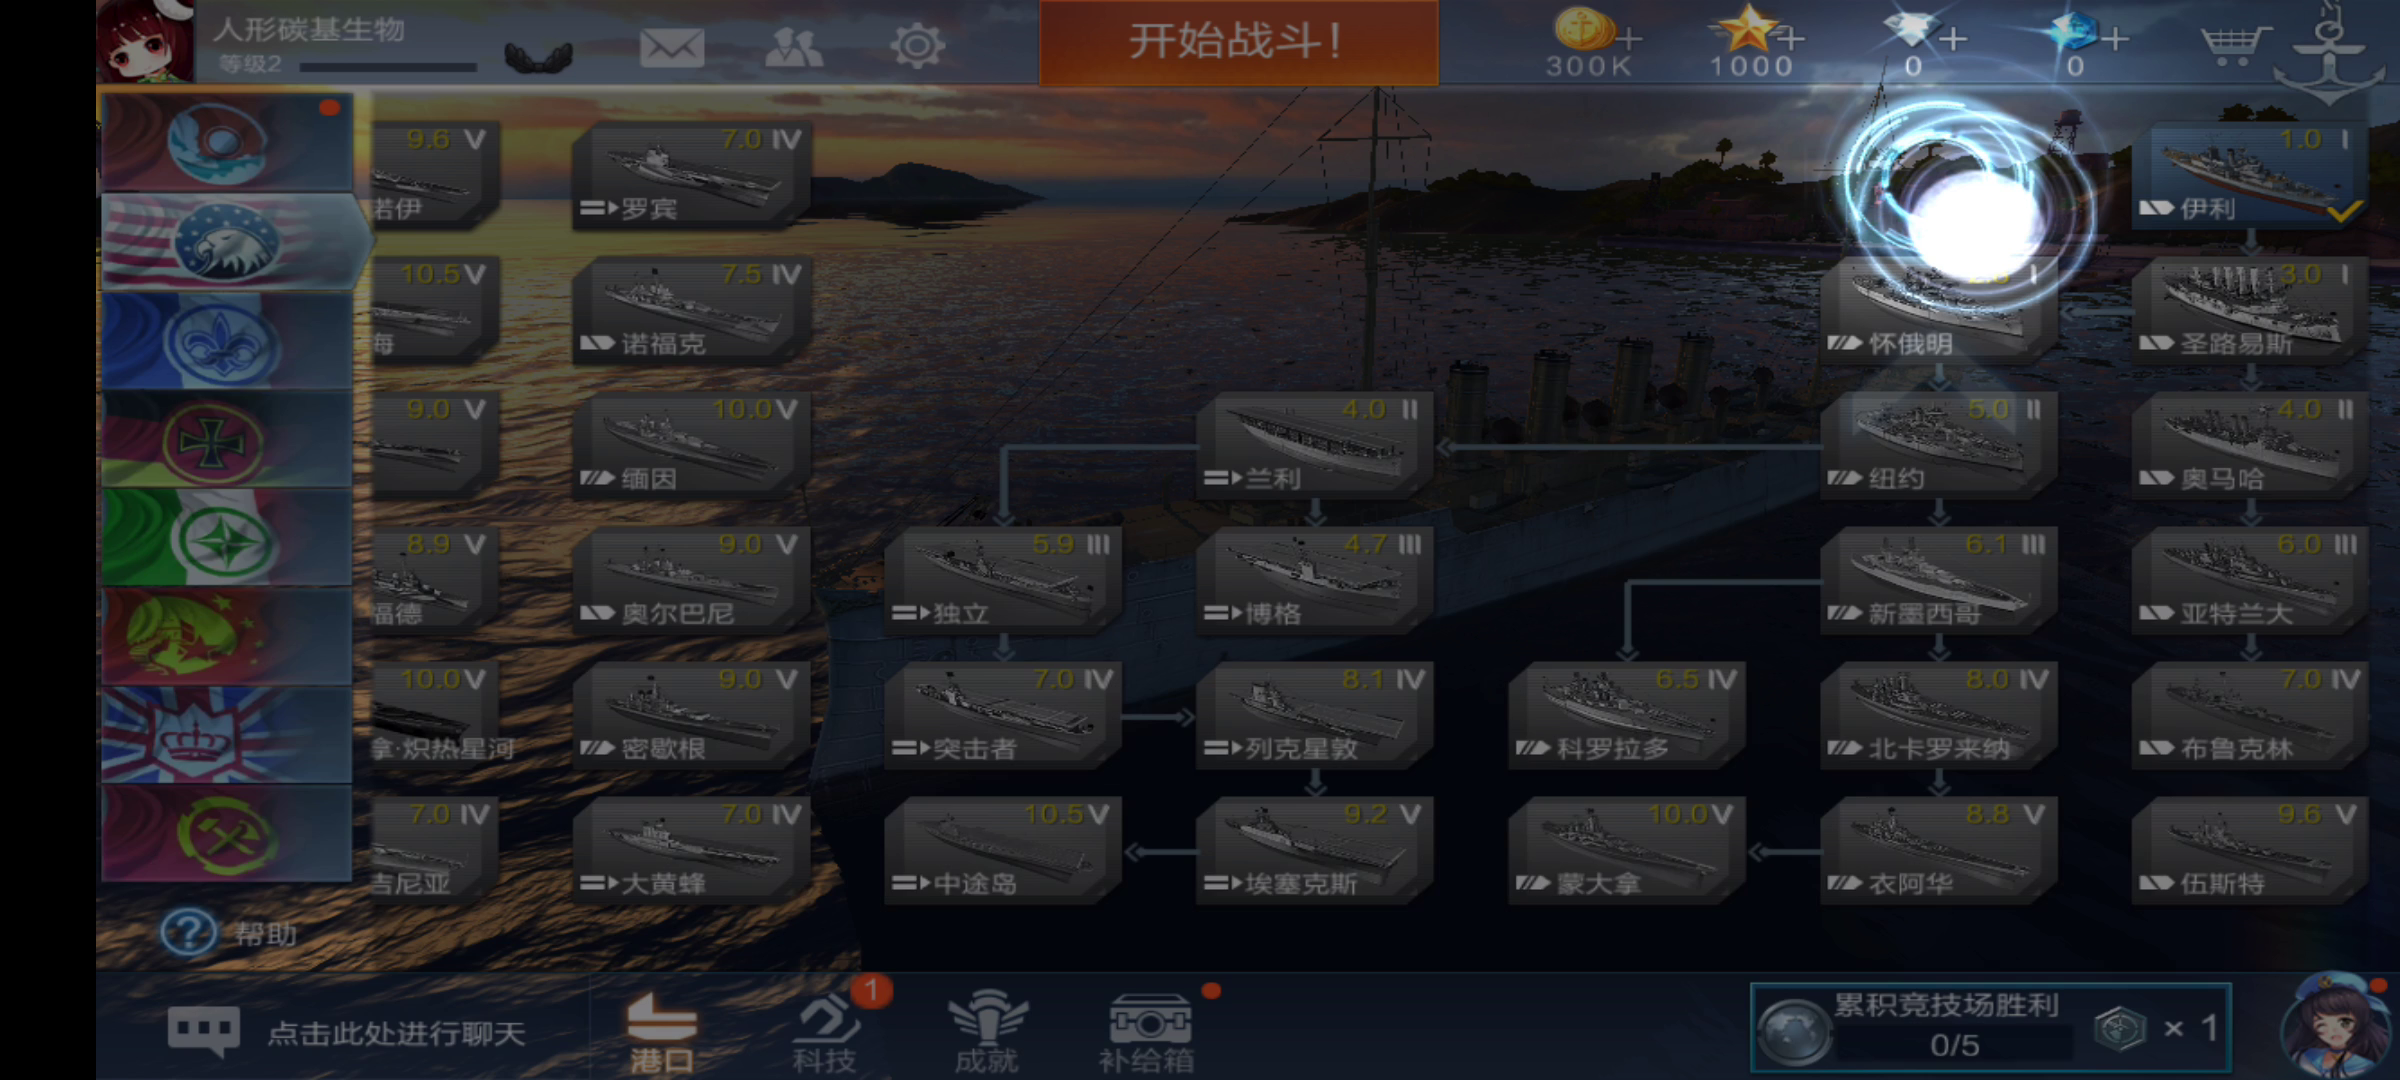Open the 补给箱 supply box tab
Viewport: 2400px width, 1080px height.
coord(1147,1034)
